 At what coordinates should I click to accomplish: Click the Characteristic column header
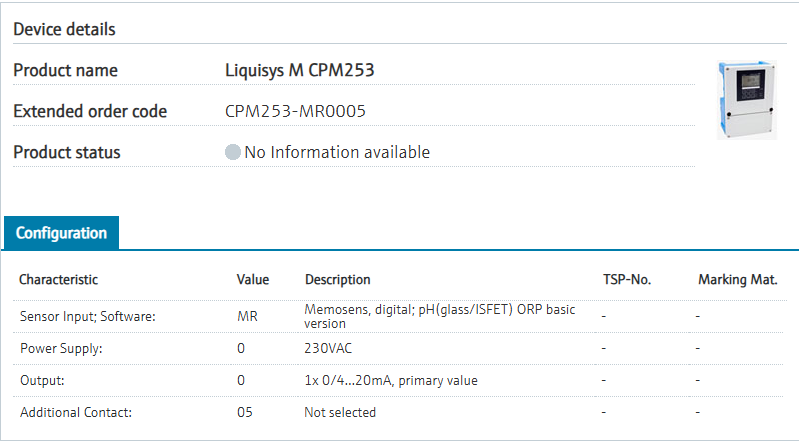coord(58,280)
